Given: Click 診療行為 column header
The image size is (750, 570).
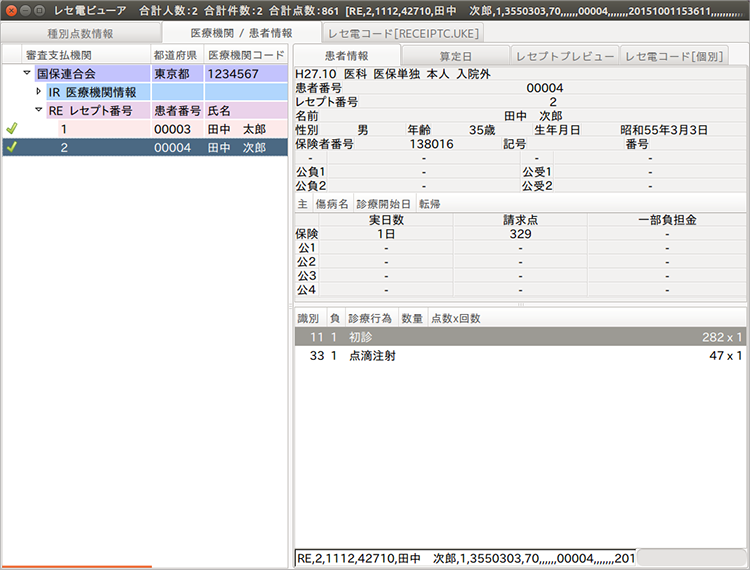Looking at the screenshot, I should 370,318.
